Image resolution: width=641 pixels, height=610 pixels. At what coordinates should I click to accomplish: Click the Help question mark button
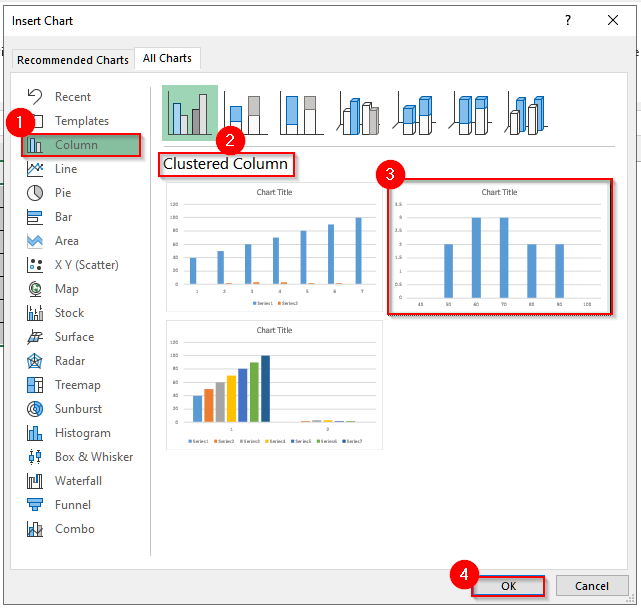click(x=568, y=20)
